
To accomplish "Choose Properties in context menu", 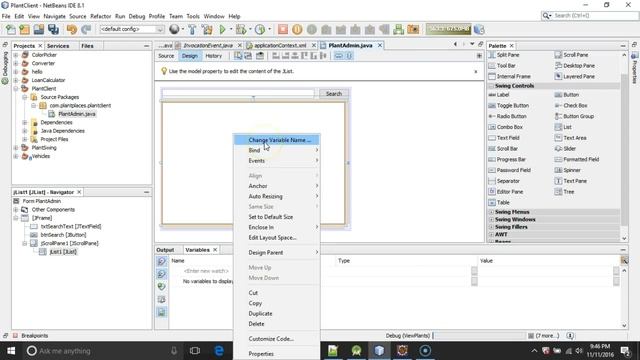I will pyautogui.click(x=277, y=354).
